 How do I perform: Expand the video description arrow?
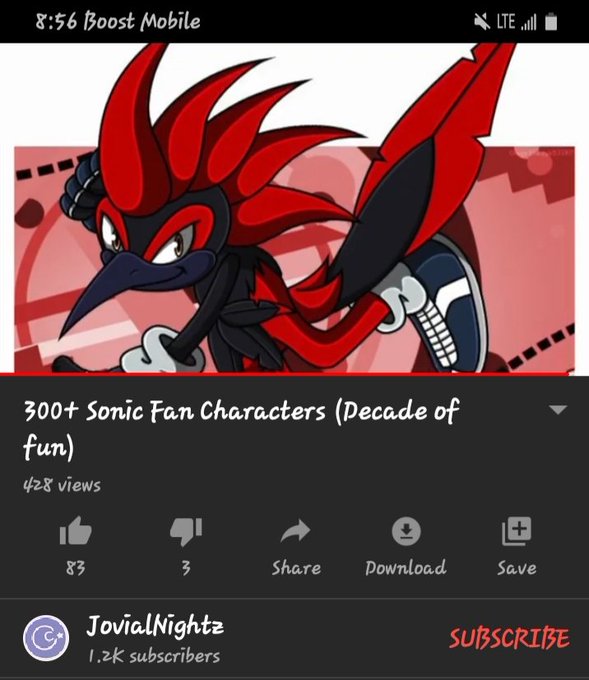point(557,409)
